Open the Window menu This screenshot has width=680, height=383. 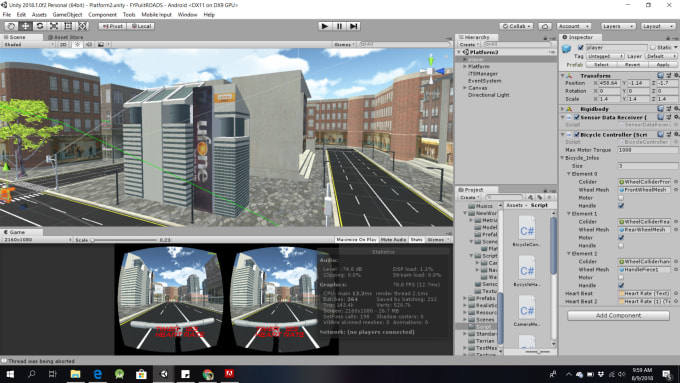pyautogui.click(x=187, y=14)
